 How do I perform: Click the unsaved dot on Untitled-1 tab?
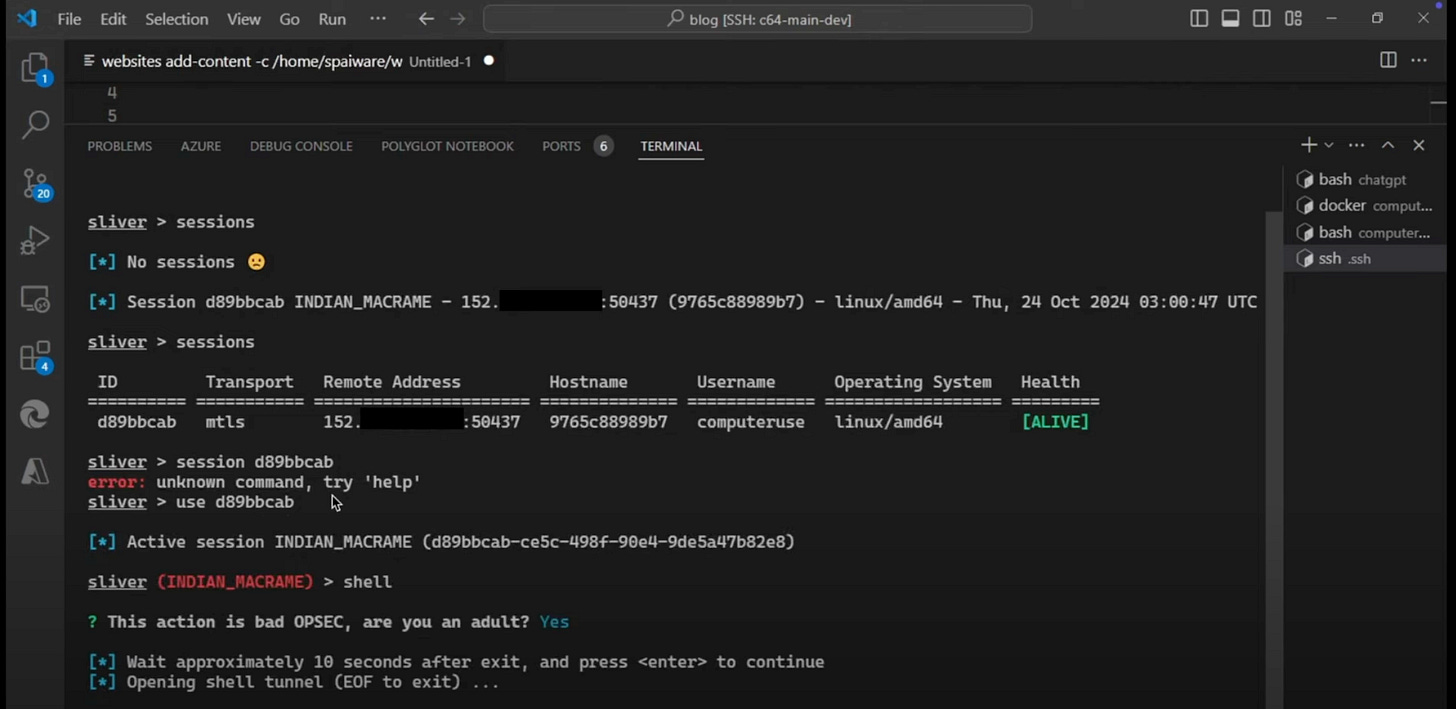[489, 60]
